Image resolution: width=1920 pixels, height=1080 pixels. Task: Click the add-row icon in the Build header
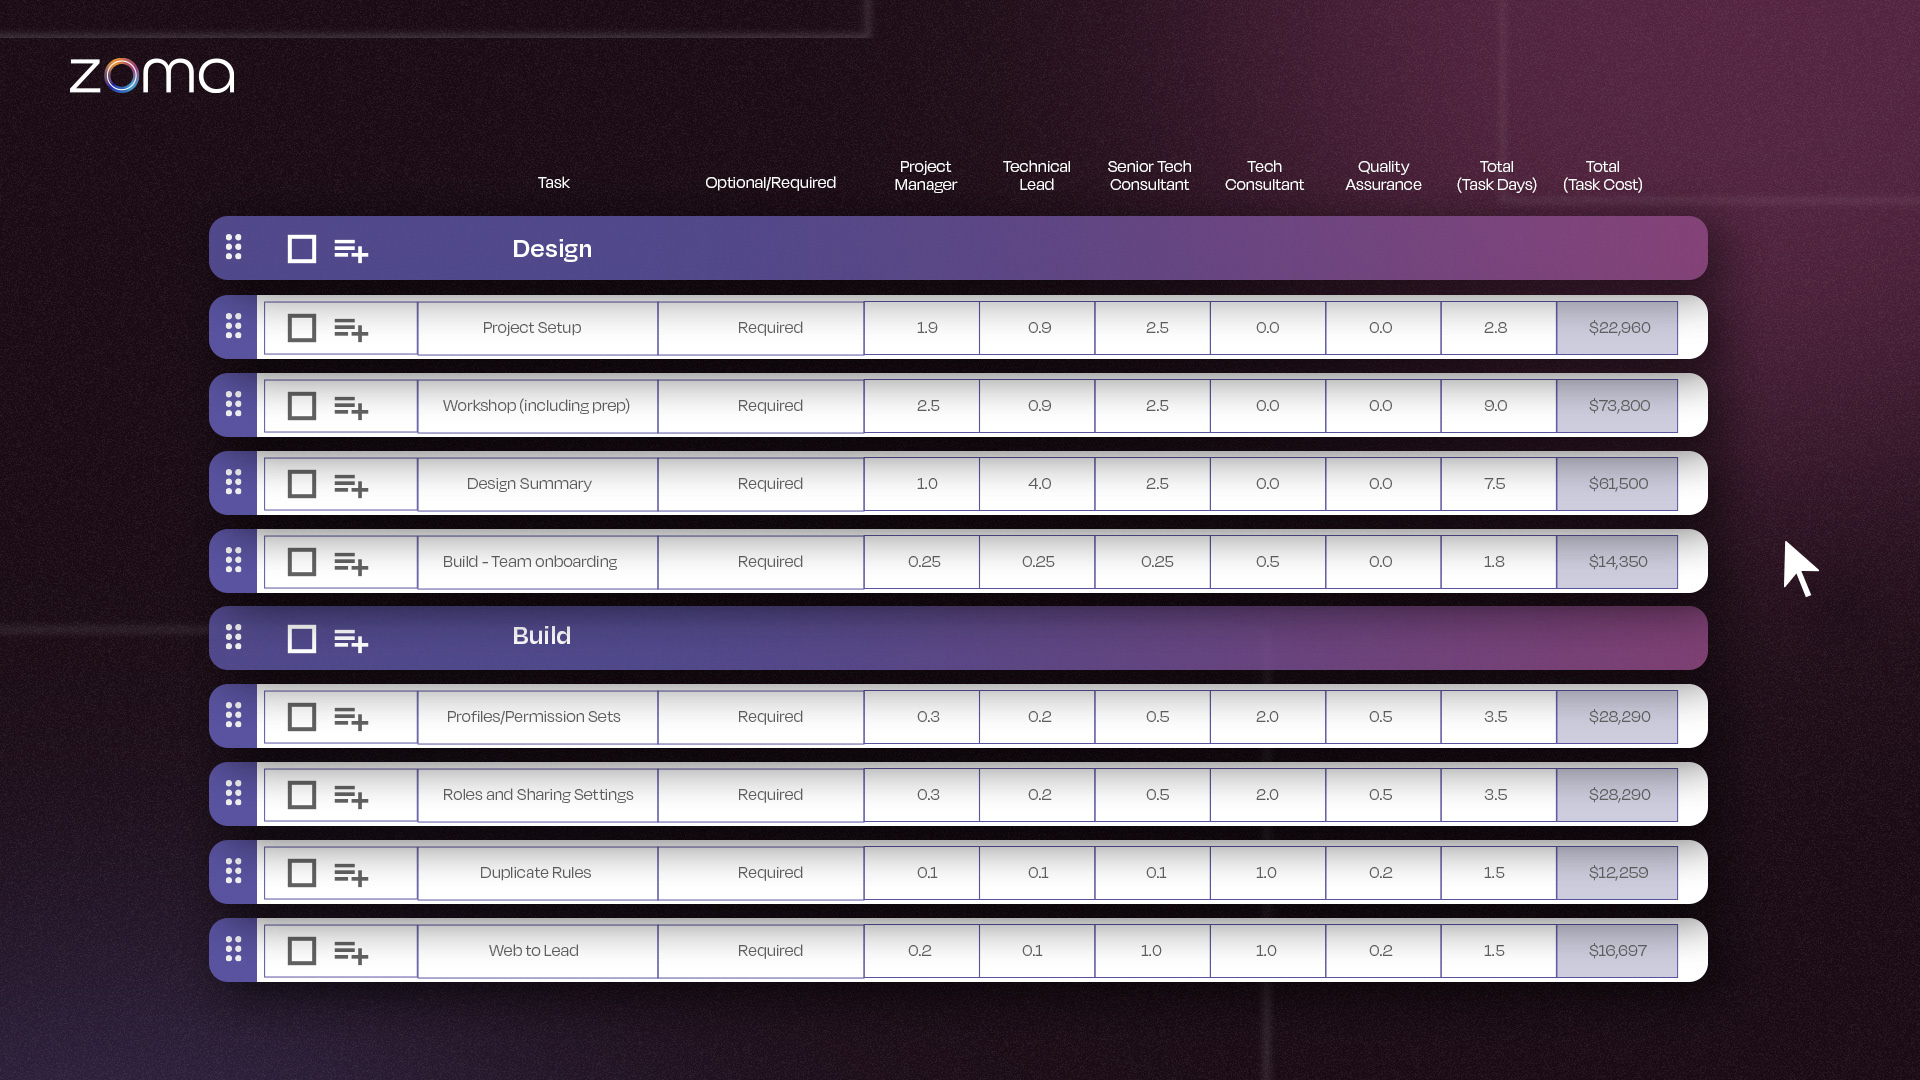tap(351, 640)
